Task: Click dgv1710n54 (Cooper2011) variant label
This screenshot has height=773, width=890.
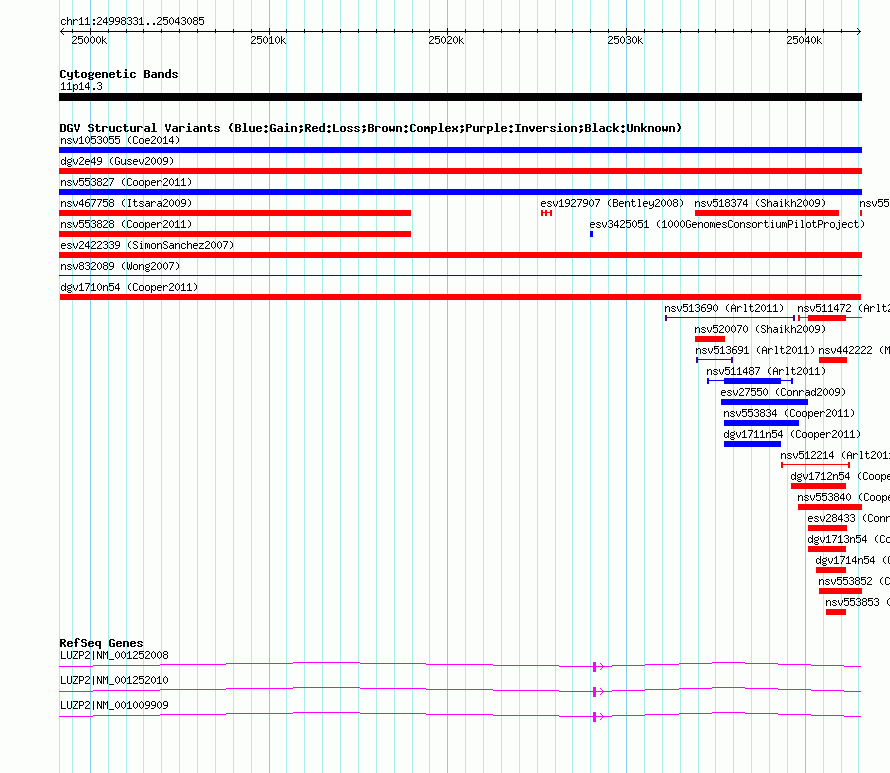Action: 129,287
